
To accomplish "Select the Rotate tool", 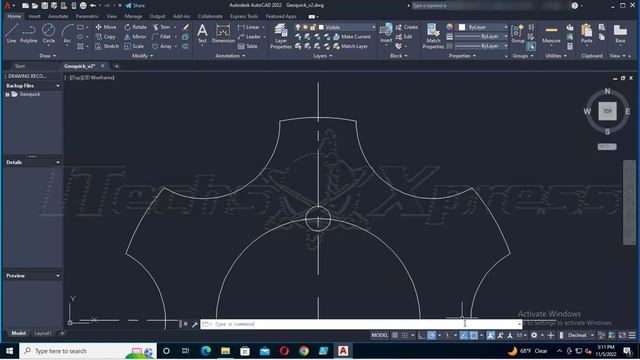I will 135,27.
